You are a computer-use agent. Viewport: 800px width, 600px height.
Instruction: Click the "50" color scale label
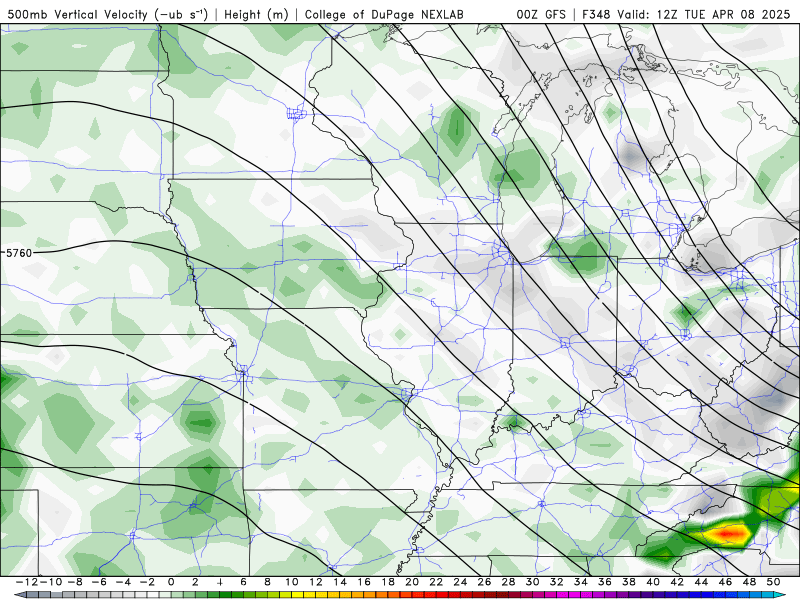pos(773,582)
